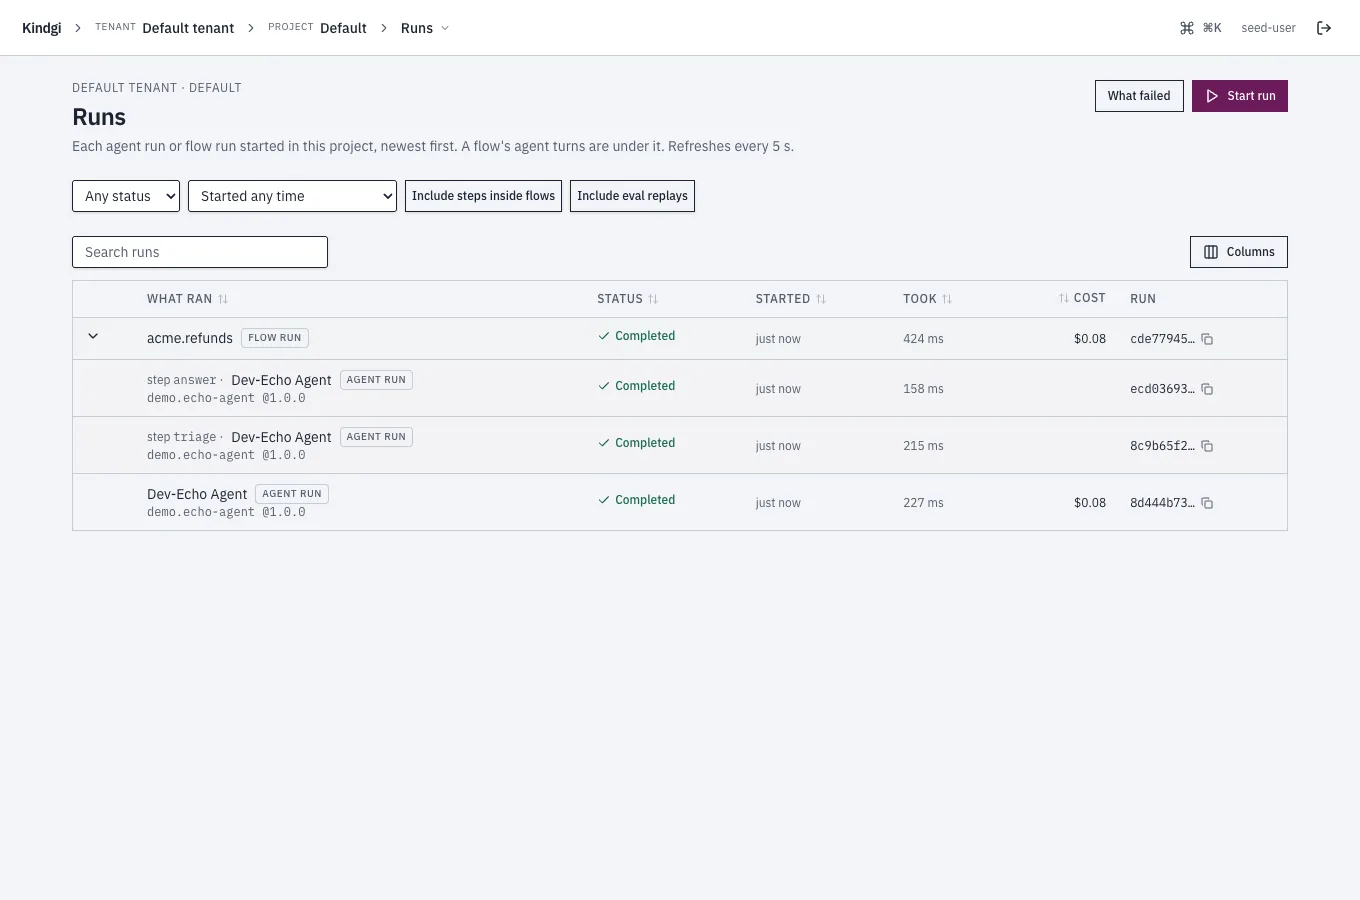The image size is (1360, 900).
Task: Click the What failed button
Action: pos(1139,96)
